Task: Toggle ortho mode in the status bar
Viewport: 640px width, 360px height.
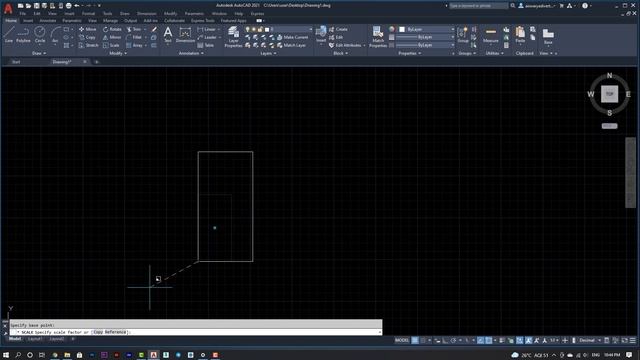Action: pyautogui.click(x=445, y=340)
